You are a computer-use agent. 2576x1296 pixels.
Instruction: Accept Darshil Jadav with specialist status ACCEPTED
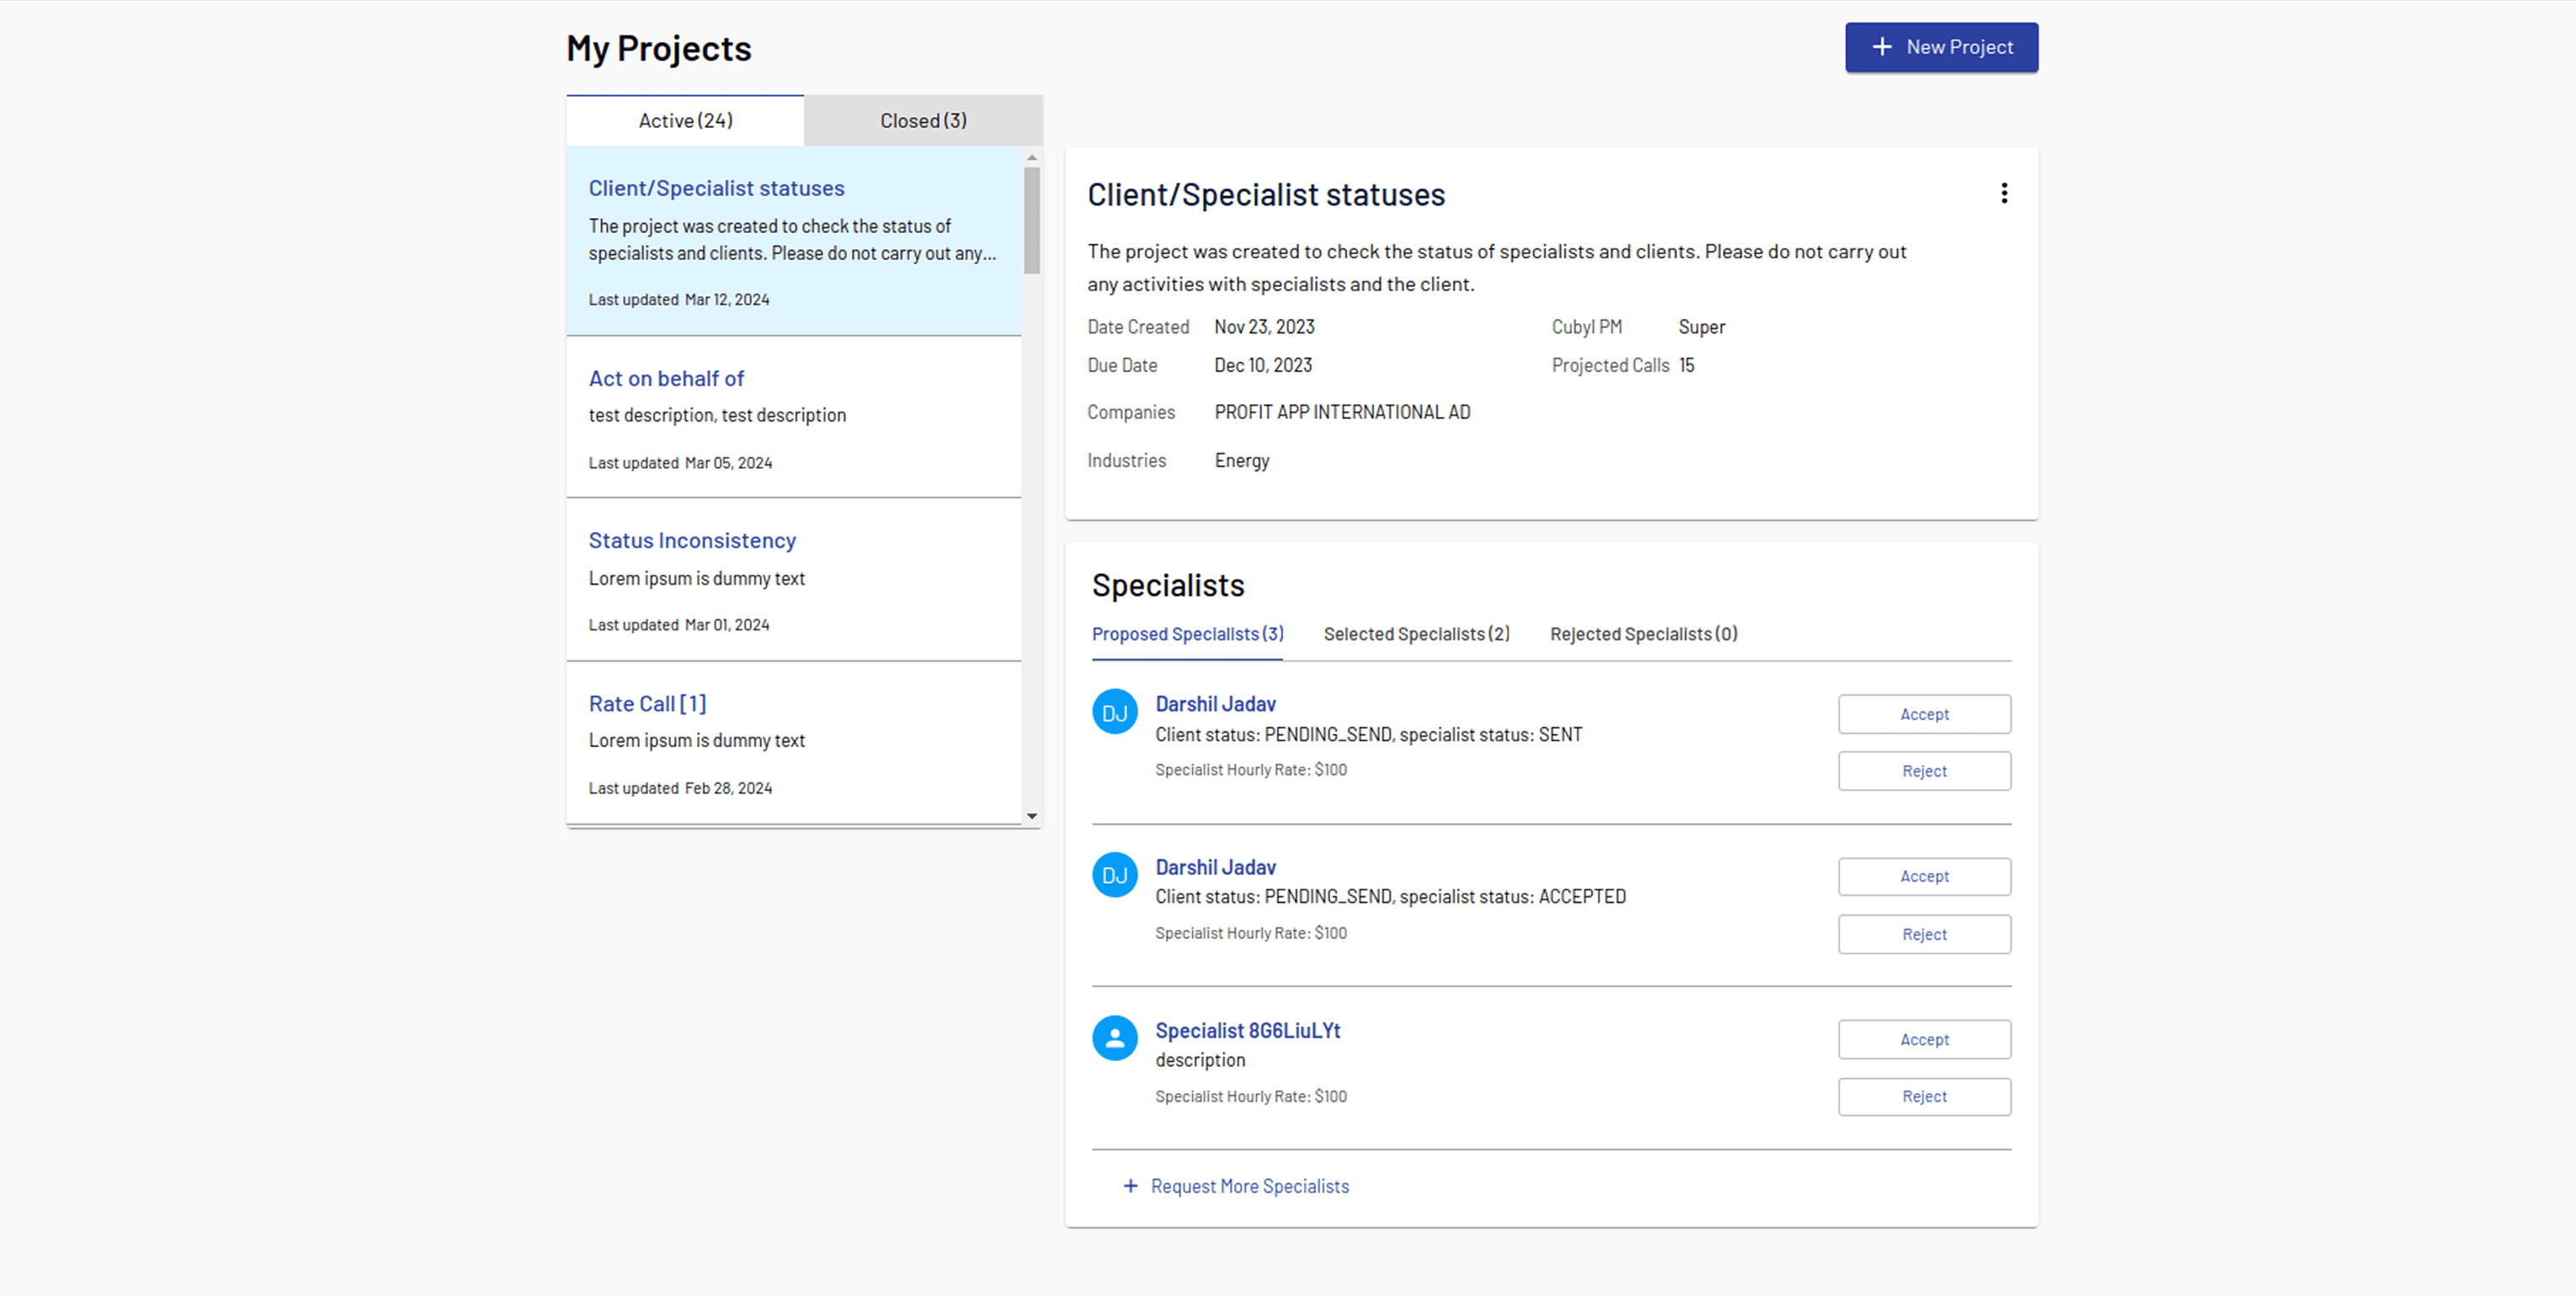pos(1924,876)
